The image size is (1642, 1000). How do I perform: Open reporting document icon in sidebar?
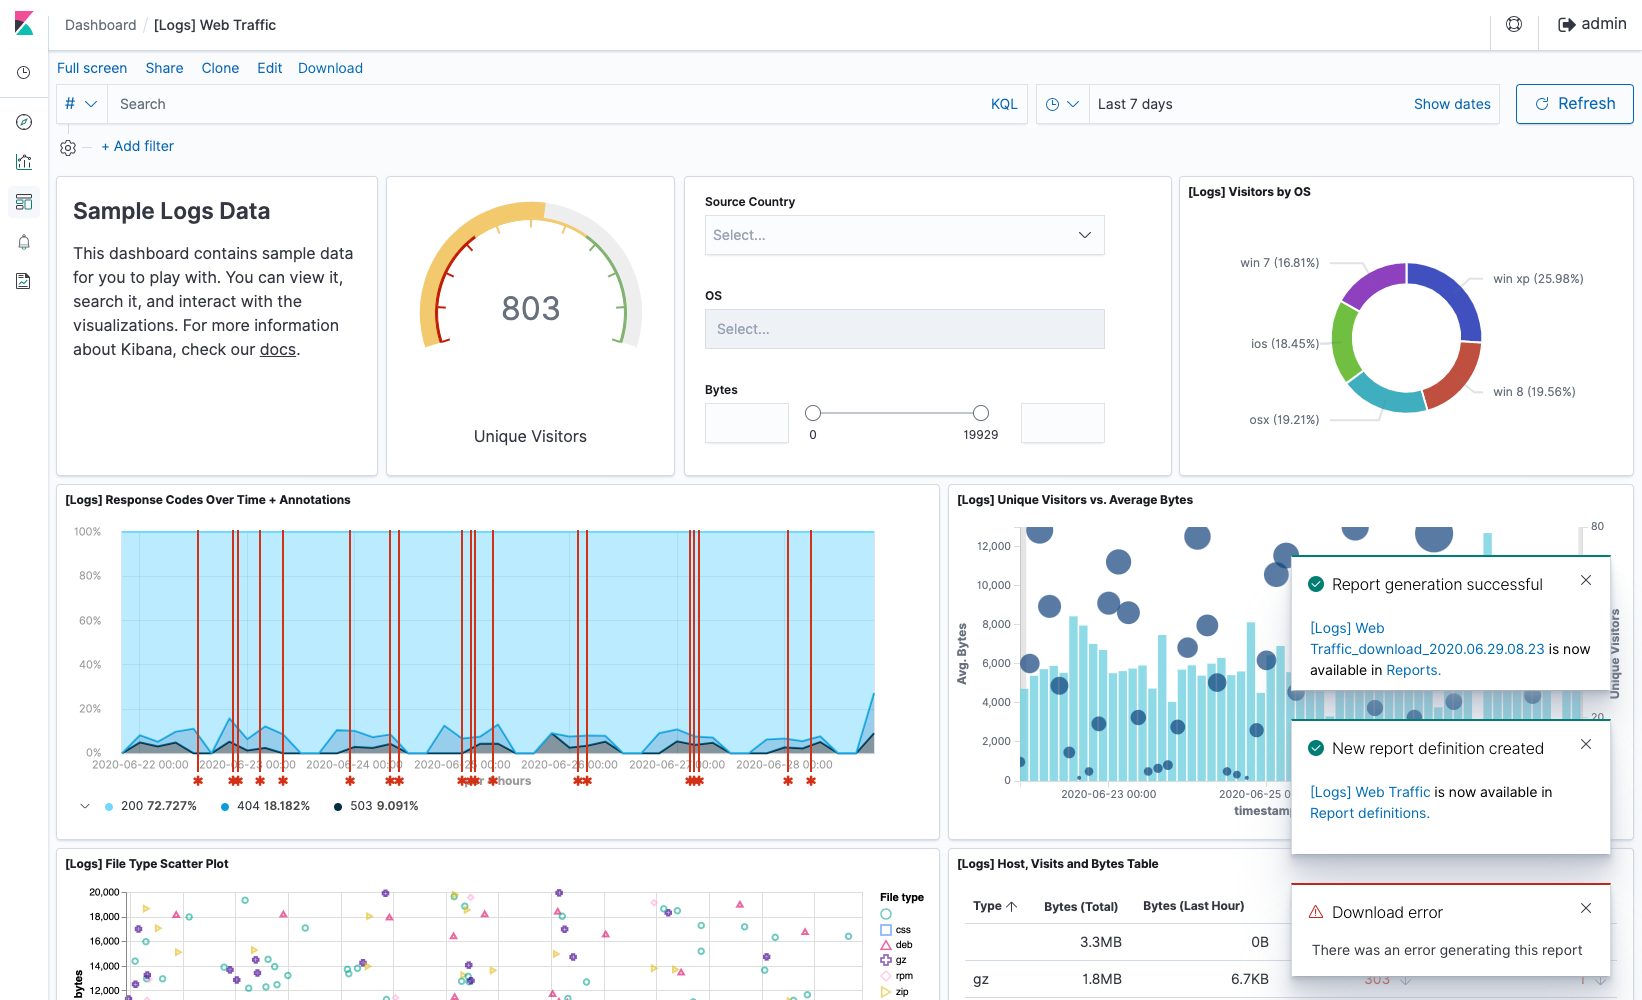pyautogui.click(x=24, y=282)
